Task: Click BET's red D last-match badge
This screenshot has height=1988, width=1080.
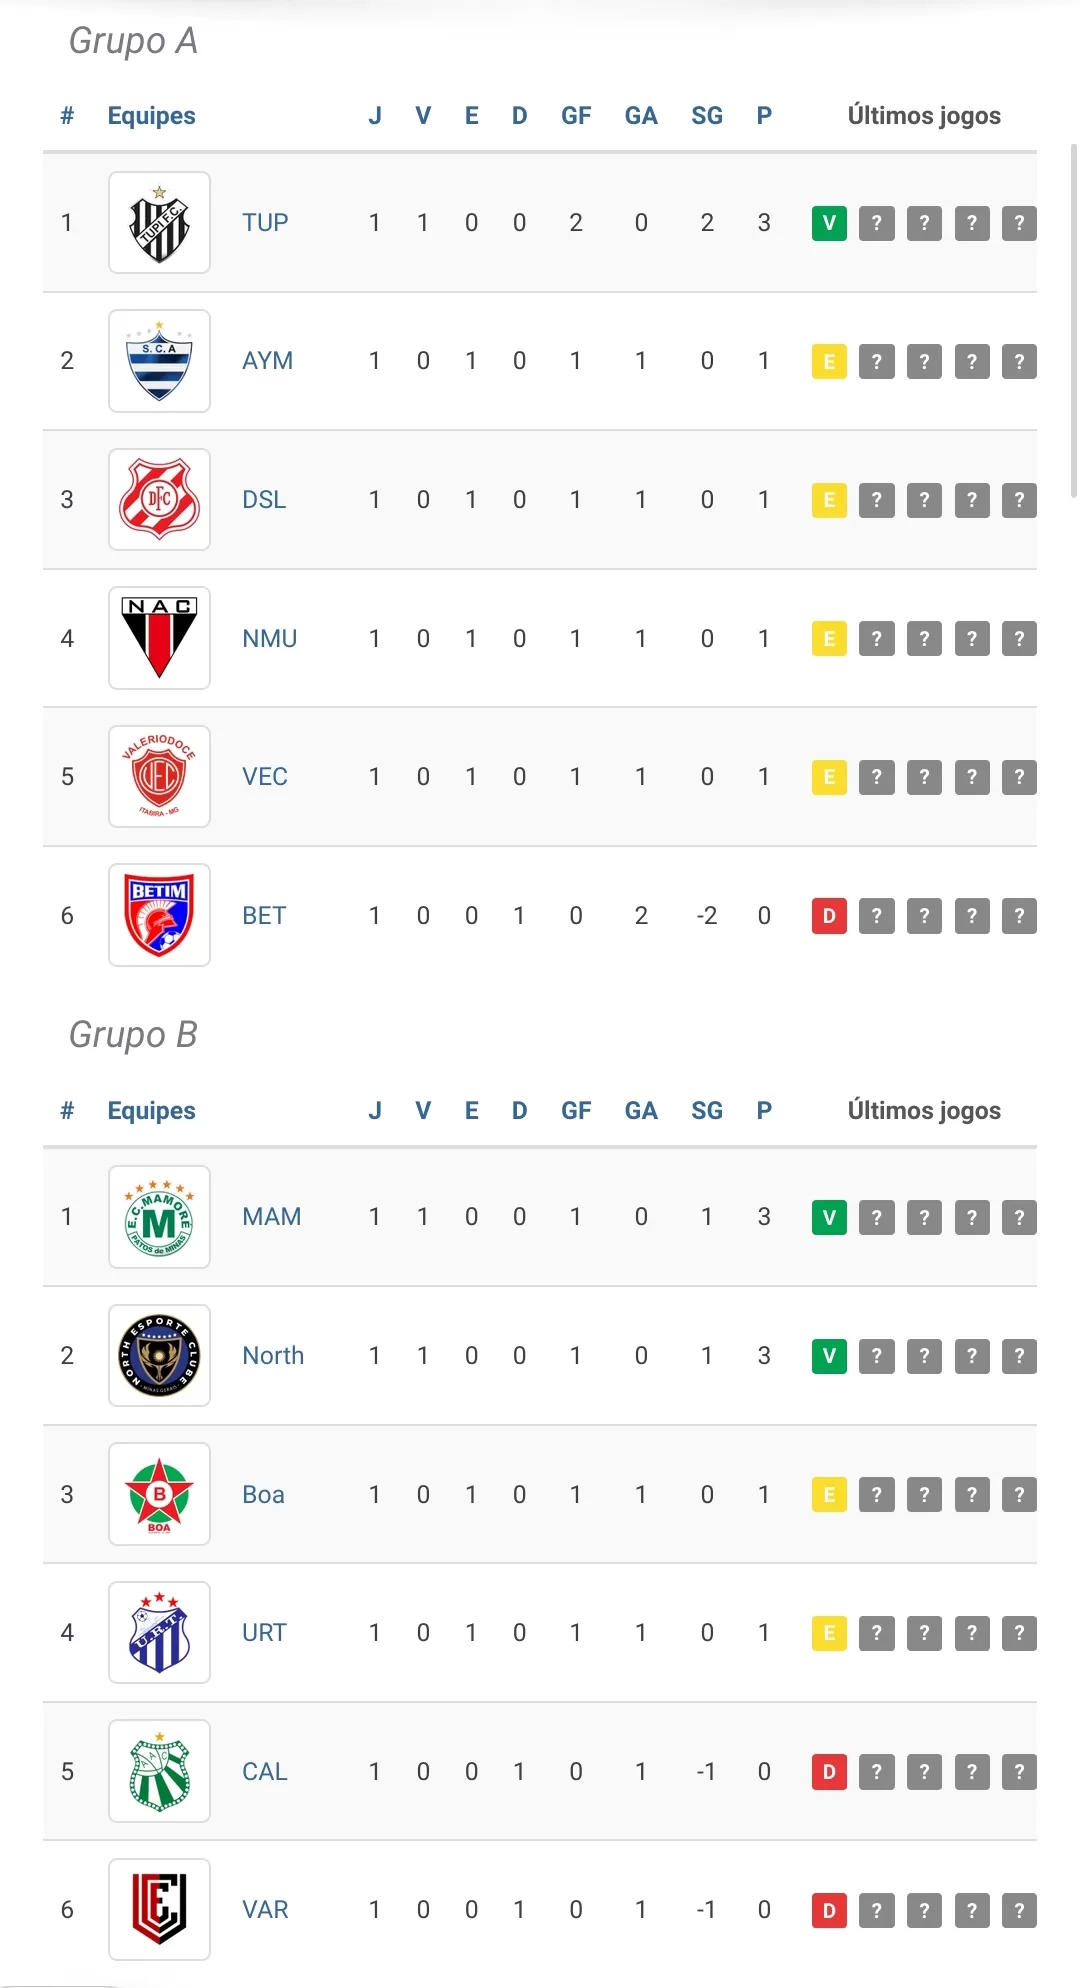Action: [829, 916]
